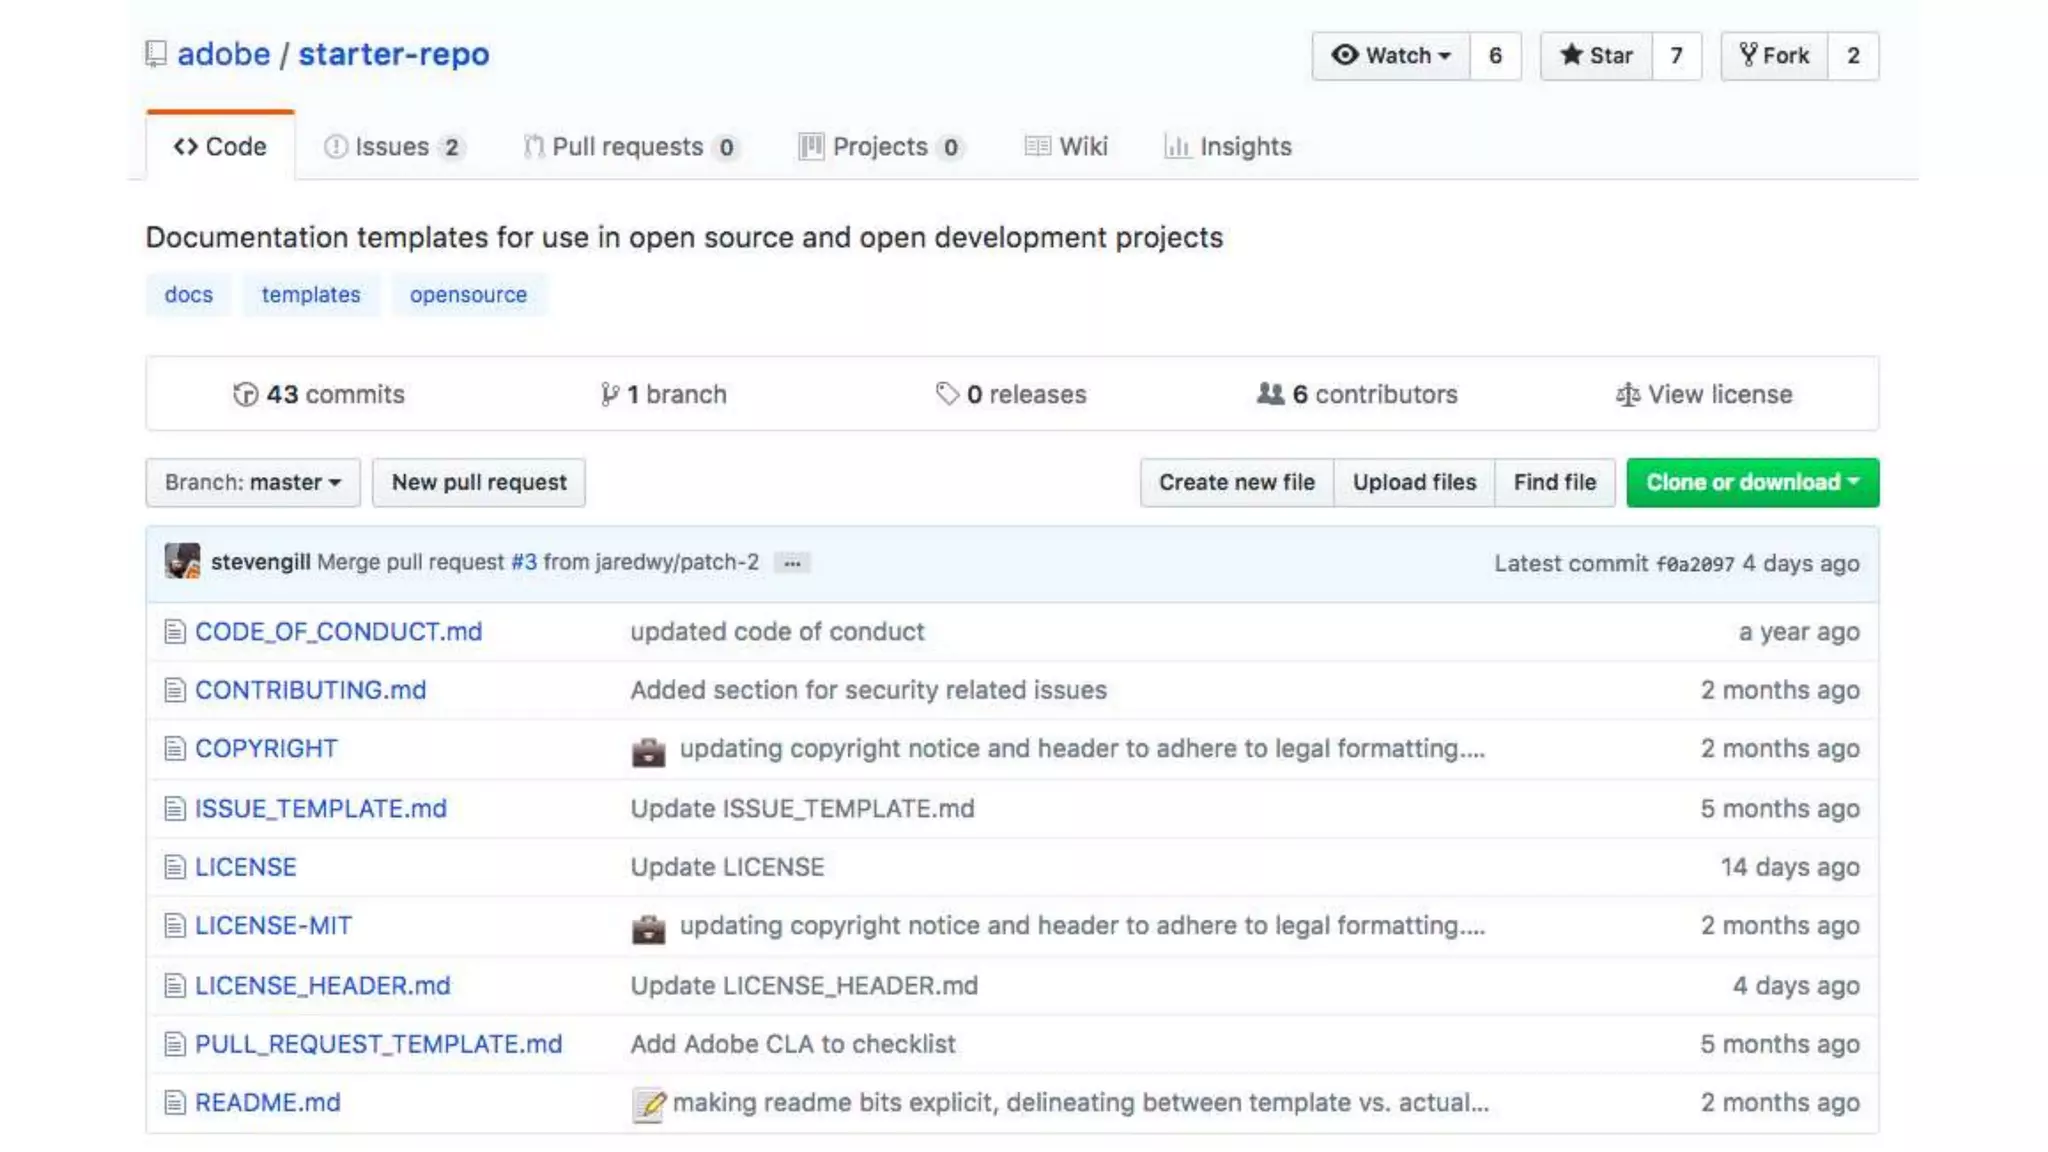Fork the repository
The height and width of the screenshot is (1152, 2048).
(x=1774, y=56)
